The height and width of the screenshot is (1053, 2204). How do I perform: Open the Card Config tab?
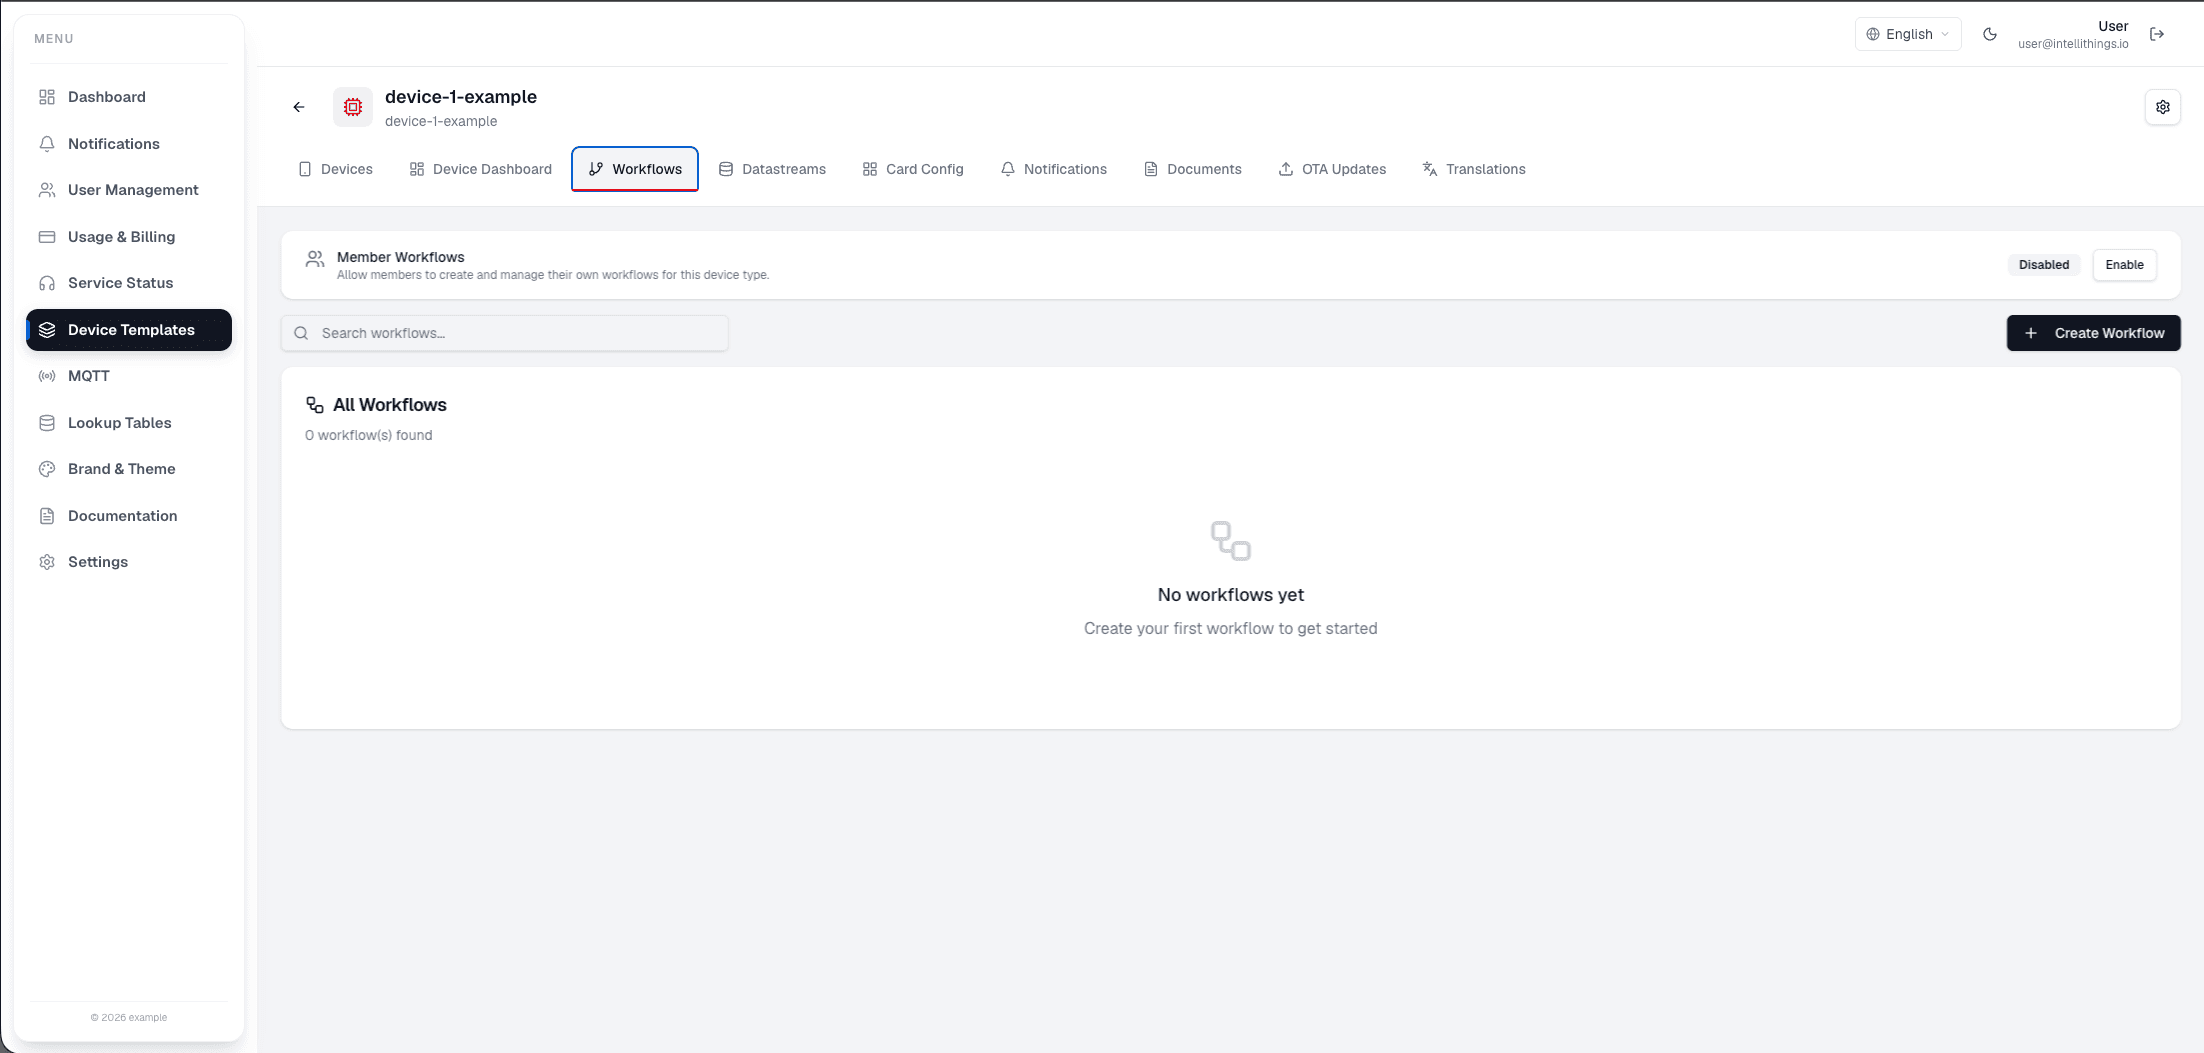coord(913,169)
